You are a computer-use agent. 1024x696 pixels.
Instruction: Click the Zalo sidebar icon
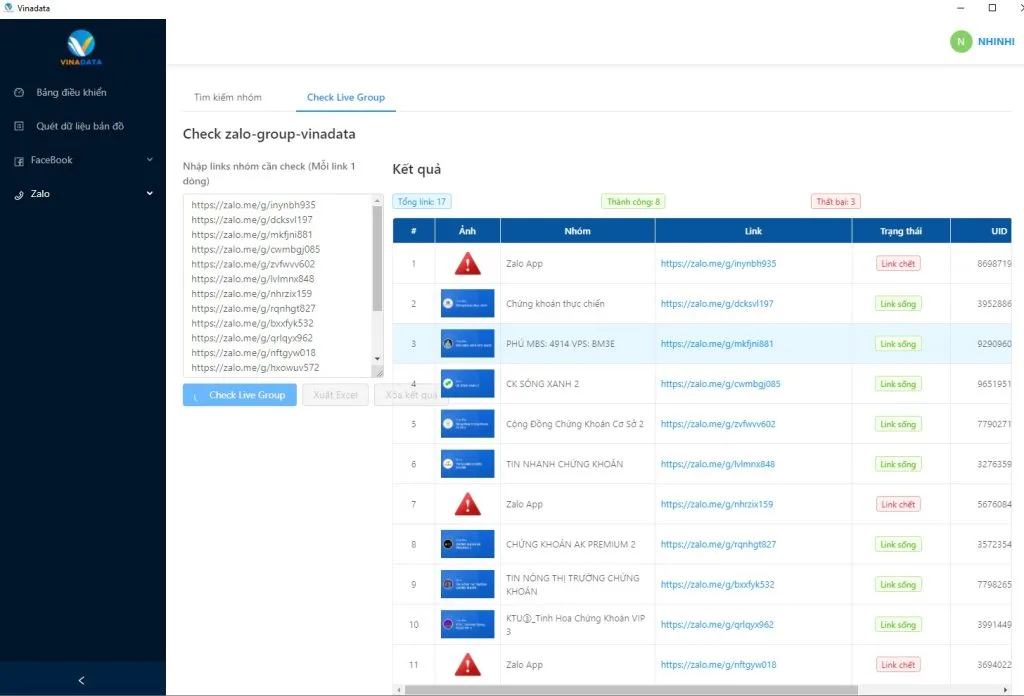pyautogui.click(x=19, y=195)
